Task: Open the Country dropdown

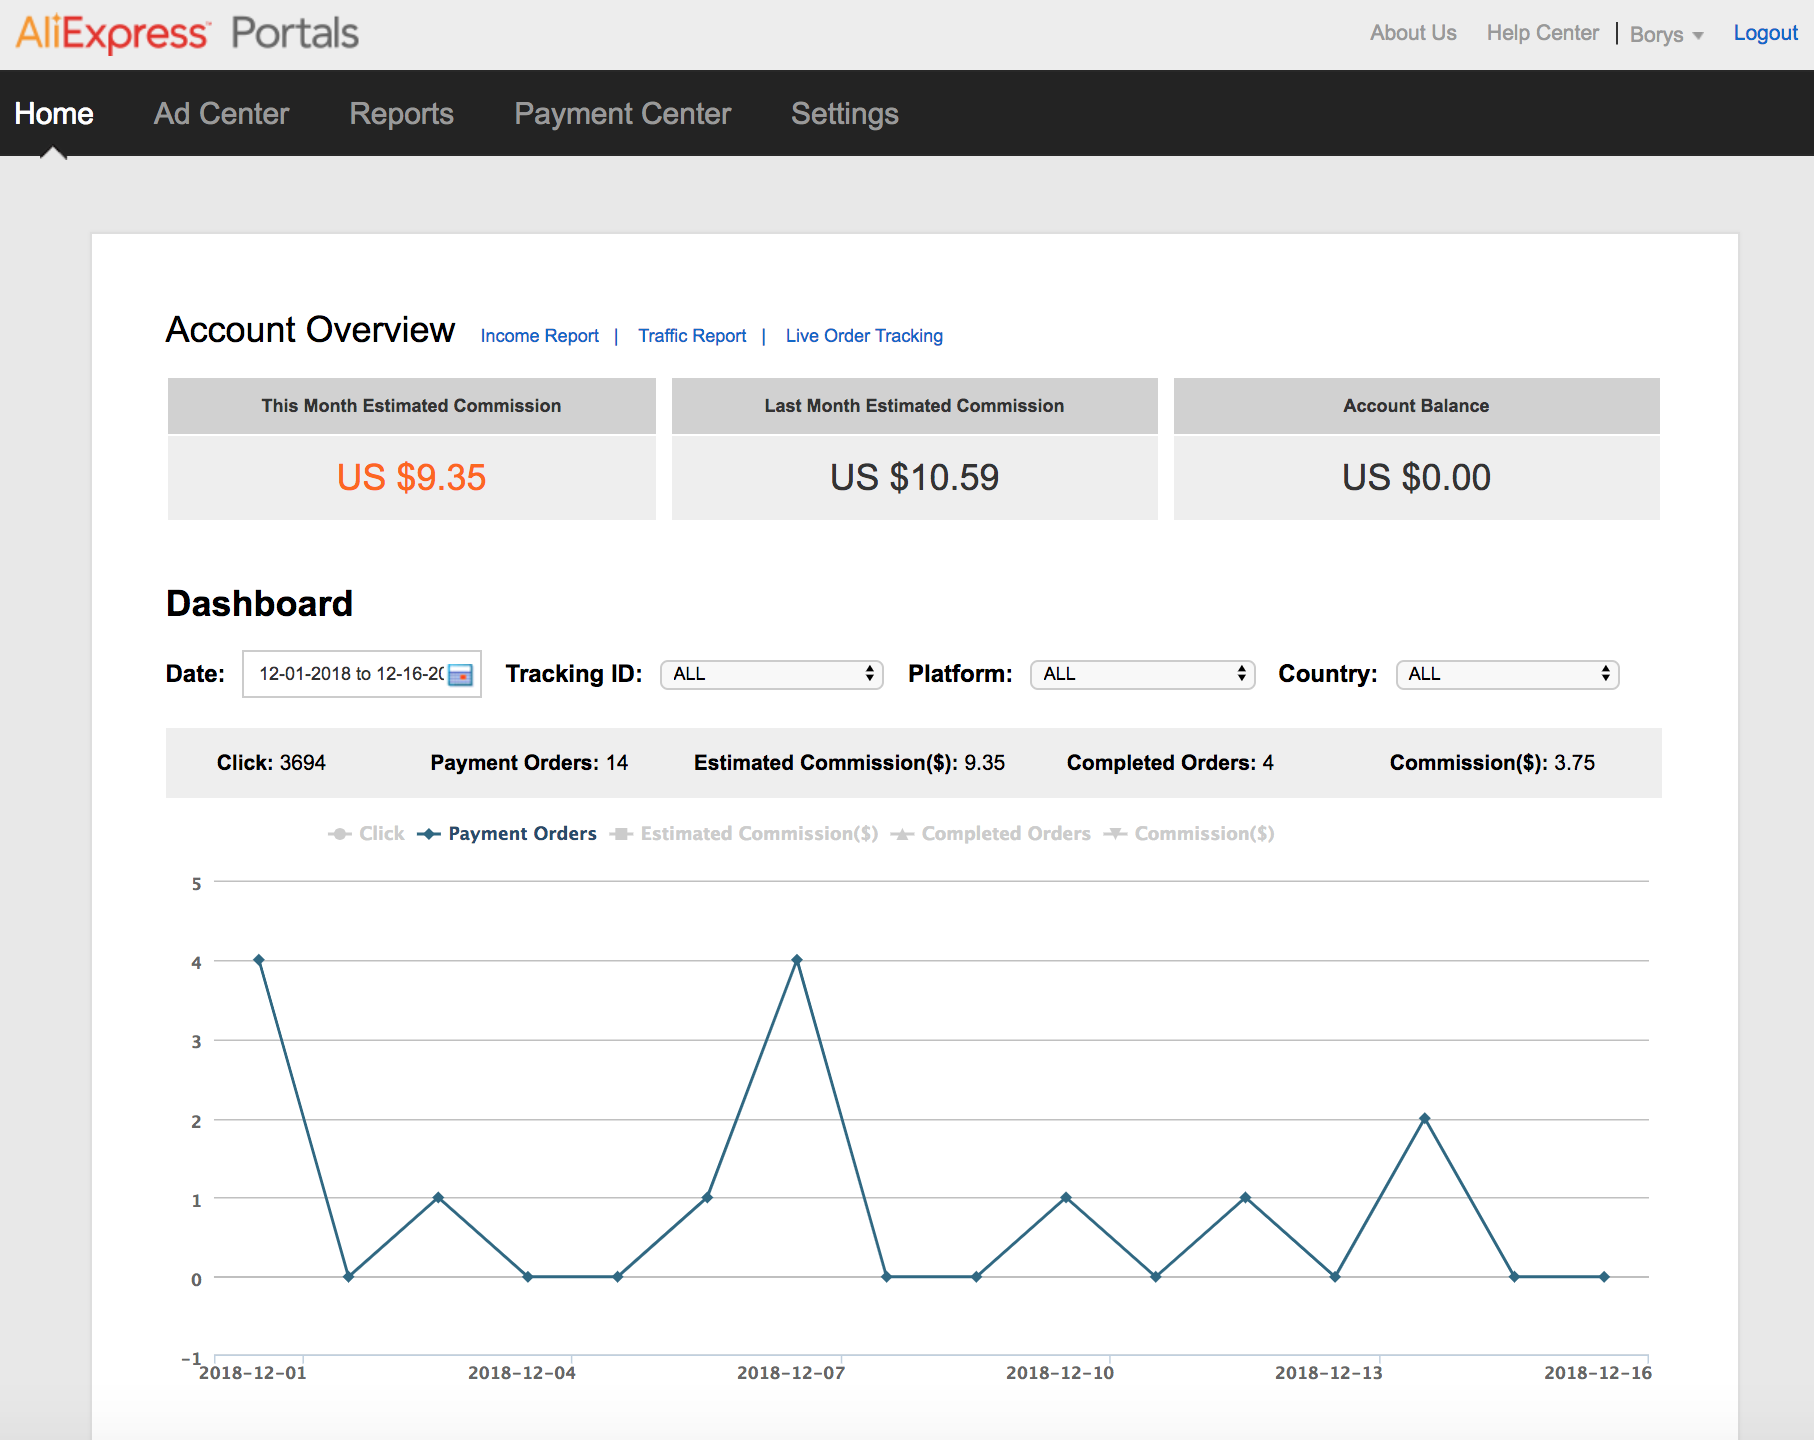Action: pyautogui.click(x=1507, y=675)
